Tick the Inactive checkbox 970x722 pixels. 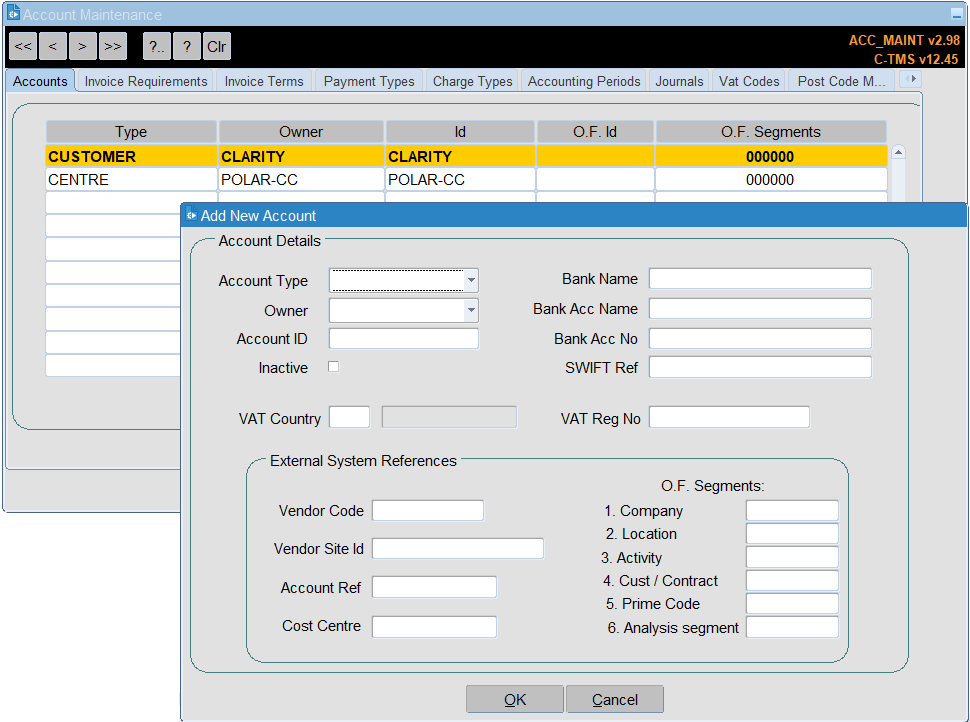(x=333, y=367)
